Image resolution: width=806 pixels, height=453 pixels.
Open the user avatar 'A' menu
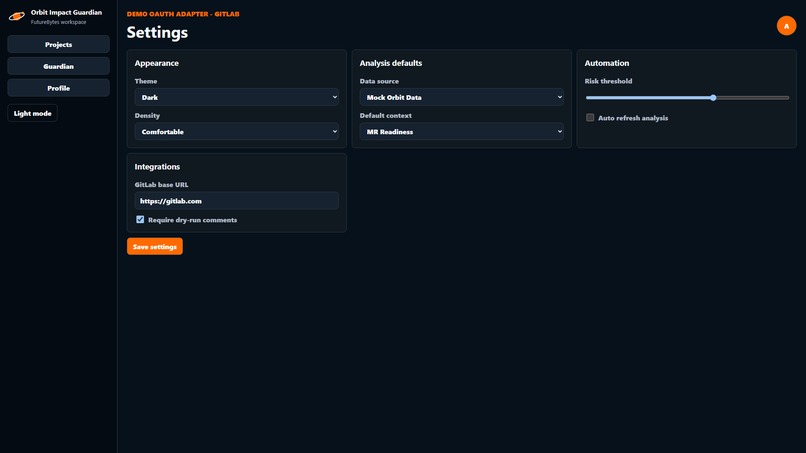(786, 26)
